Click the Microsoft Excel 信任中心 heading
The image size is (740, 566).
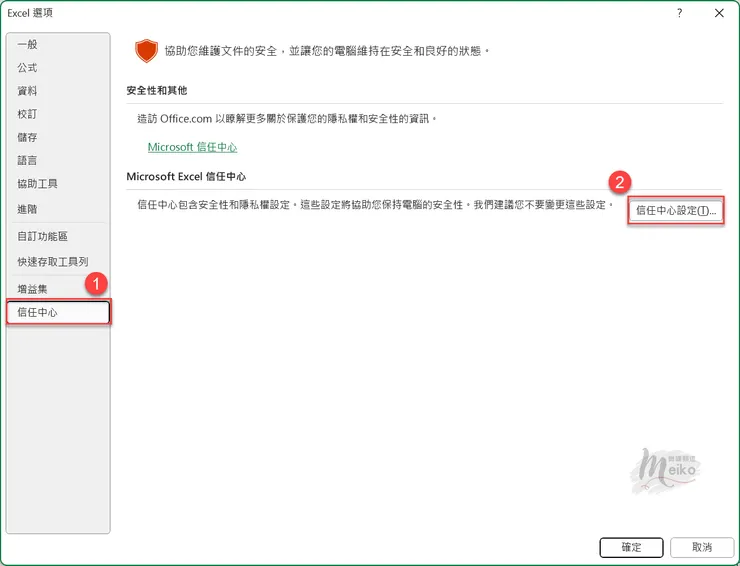click(186, 177)
